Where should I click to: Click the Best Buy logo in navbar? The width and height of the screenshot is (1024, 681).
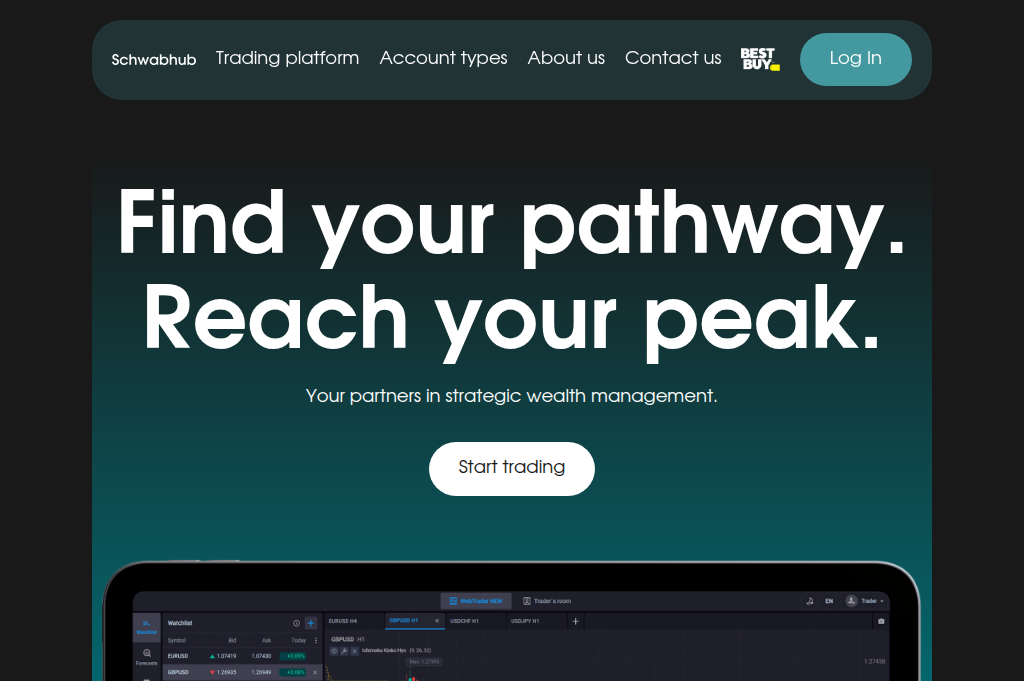(759, 59)
